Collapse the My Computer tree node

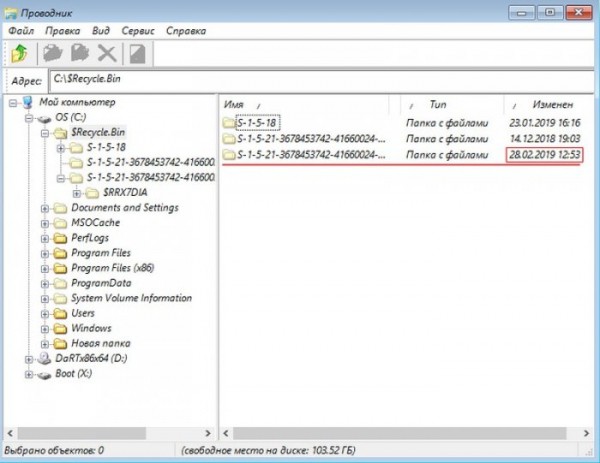tap(13, 103)
